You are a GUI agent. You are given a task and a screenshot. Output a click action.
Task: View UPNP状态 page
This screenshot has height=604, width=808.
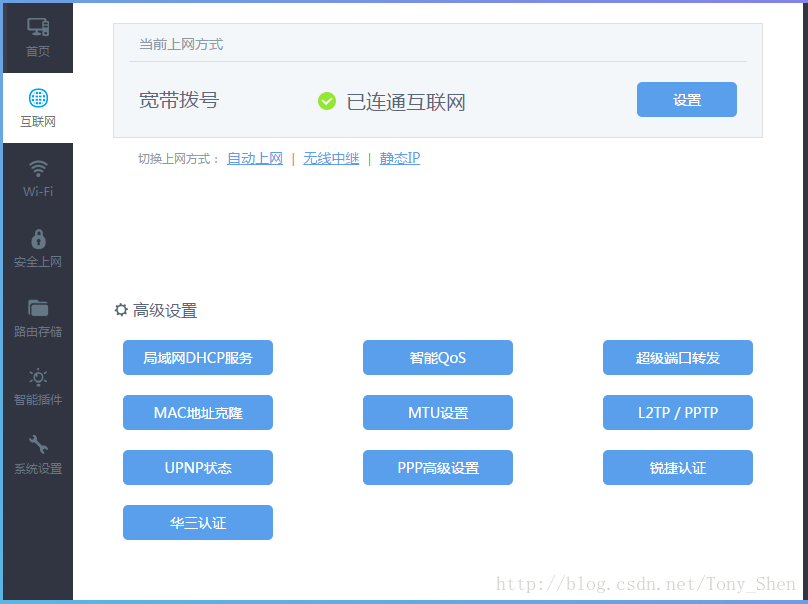click(198, 467)
